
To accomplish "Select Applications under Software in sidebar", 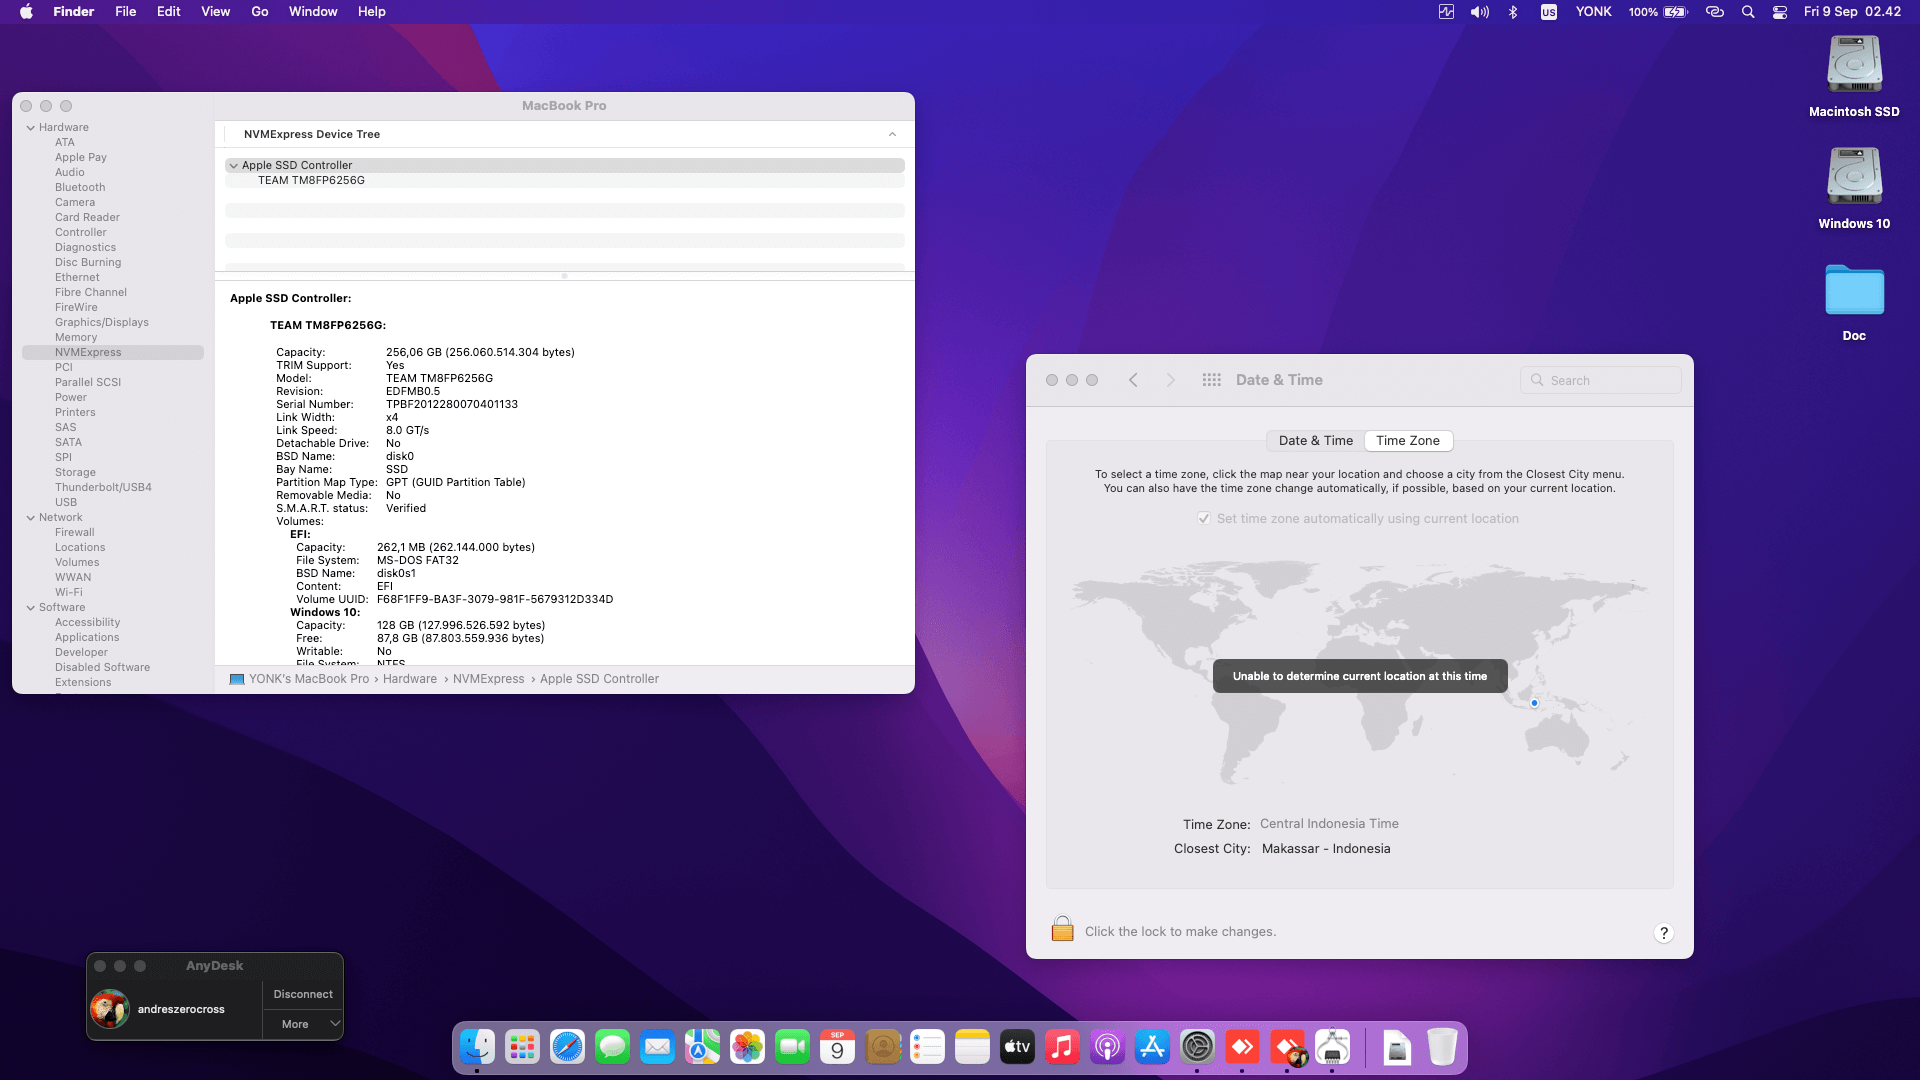I will tap(87, 638).
